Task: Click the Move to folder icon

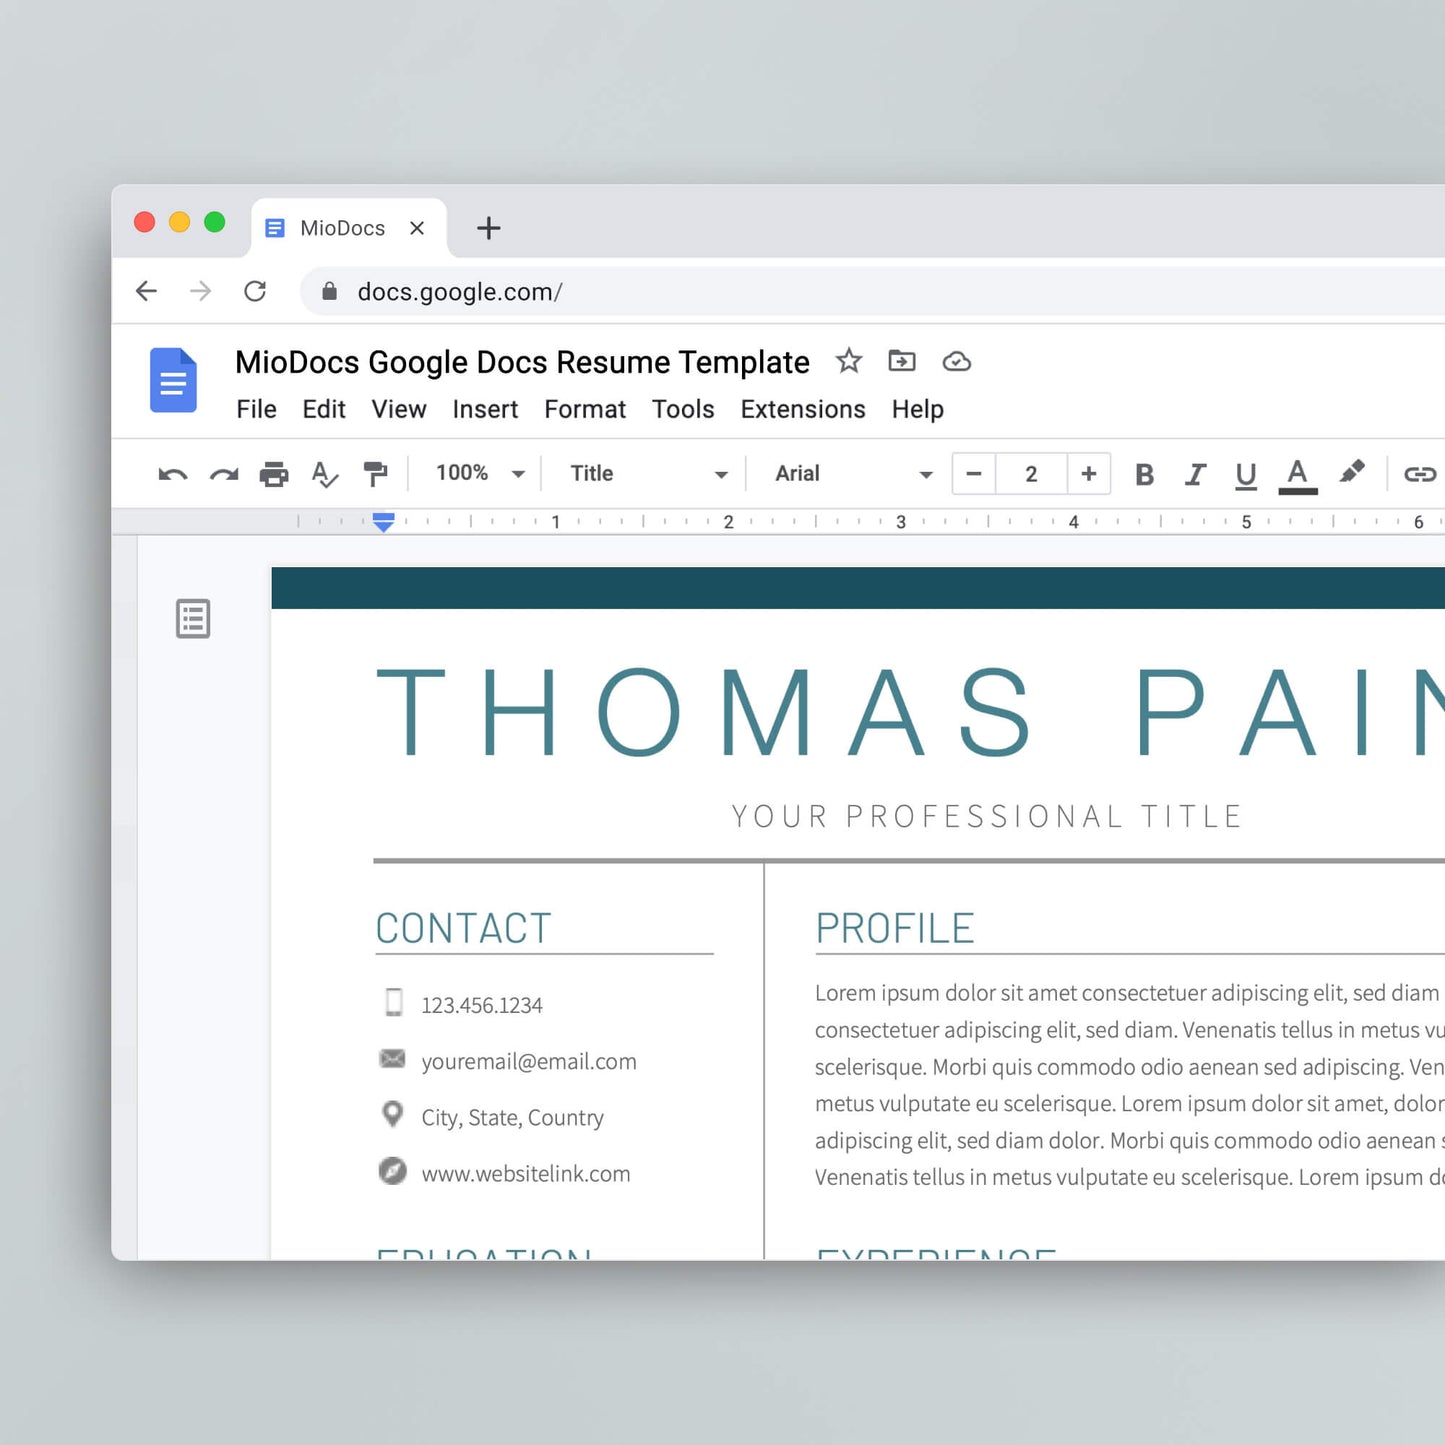Action: (902, 361)
